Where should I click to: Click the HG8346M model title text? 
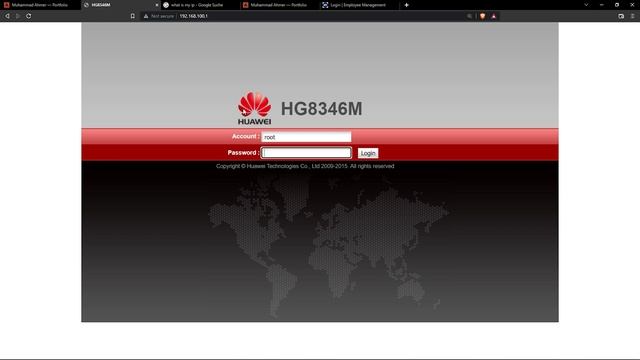point(322,109)
